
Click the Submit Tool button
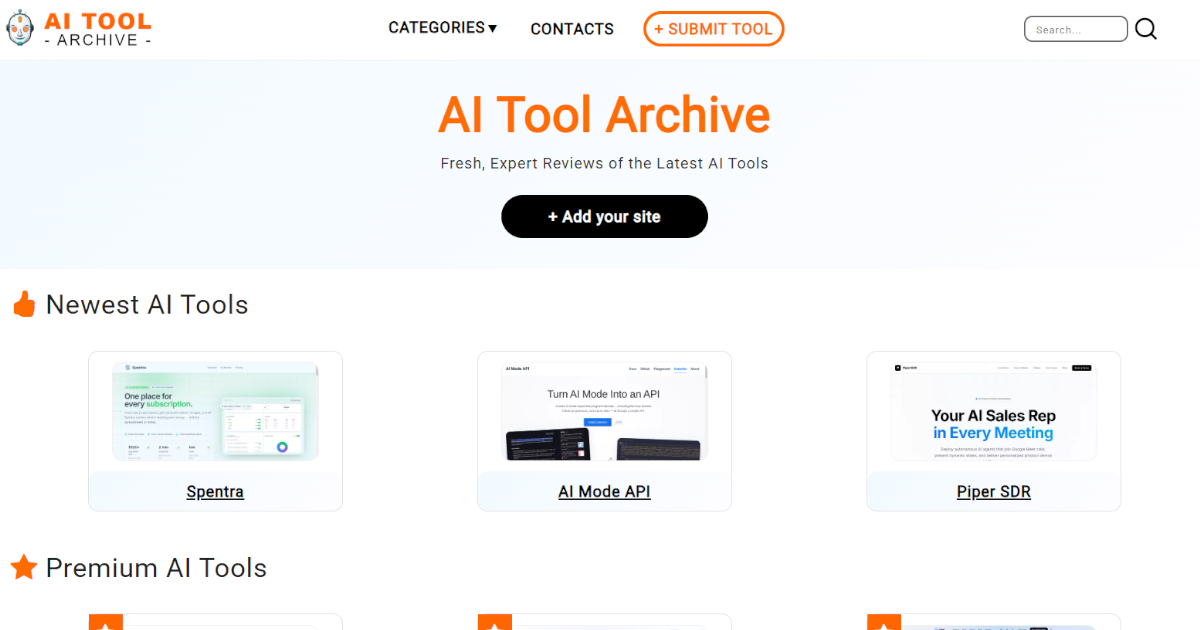click(713, 29)
